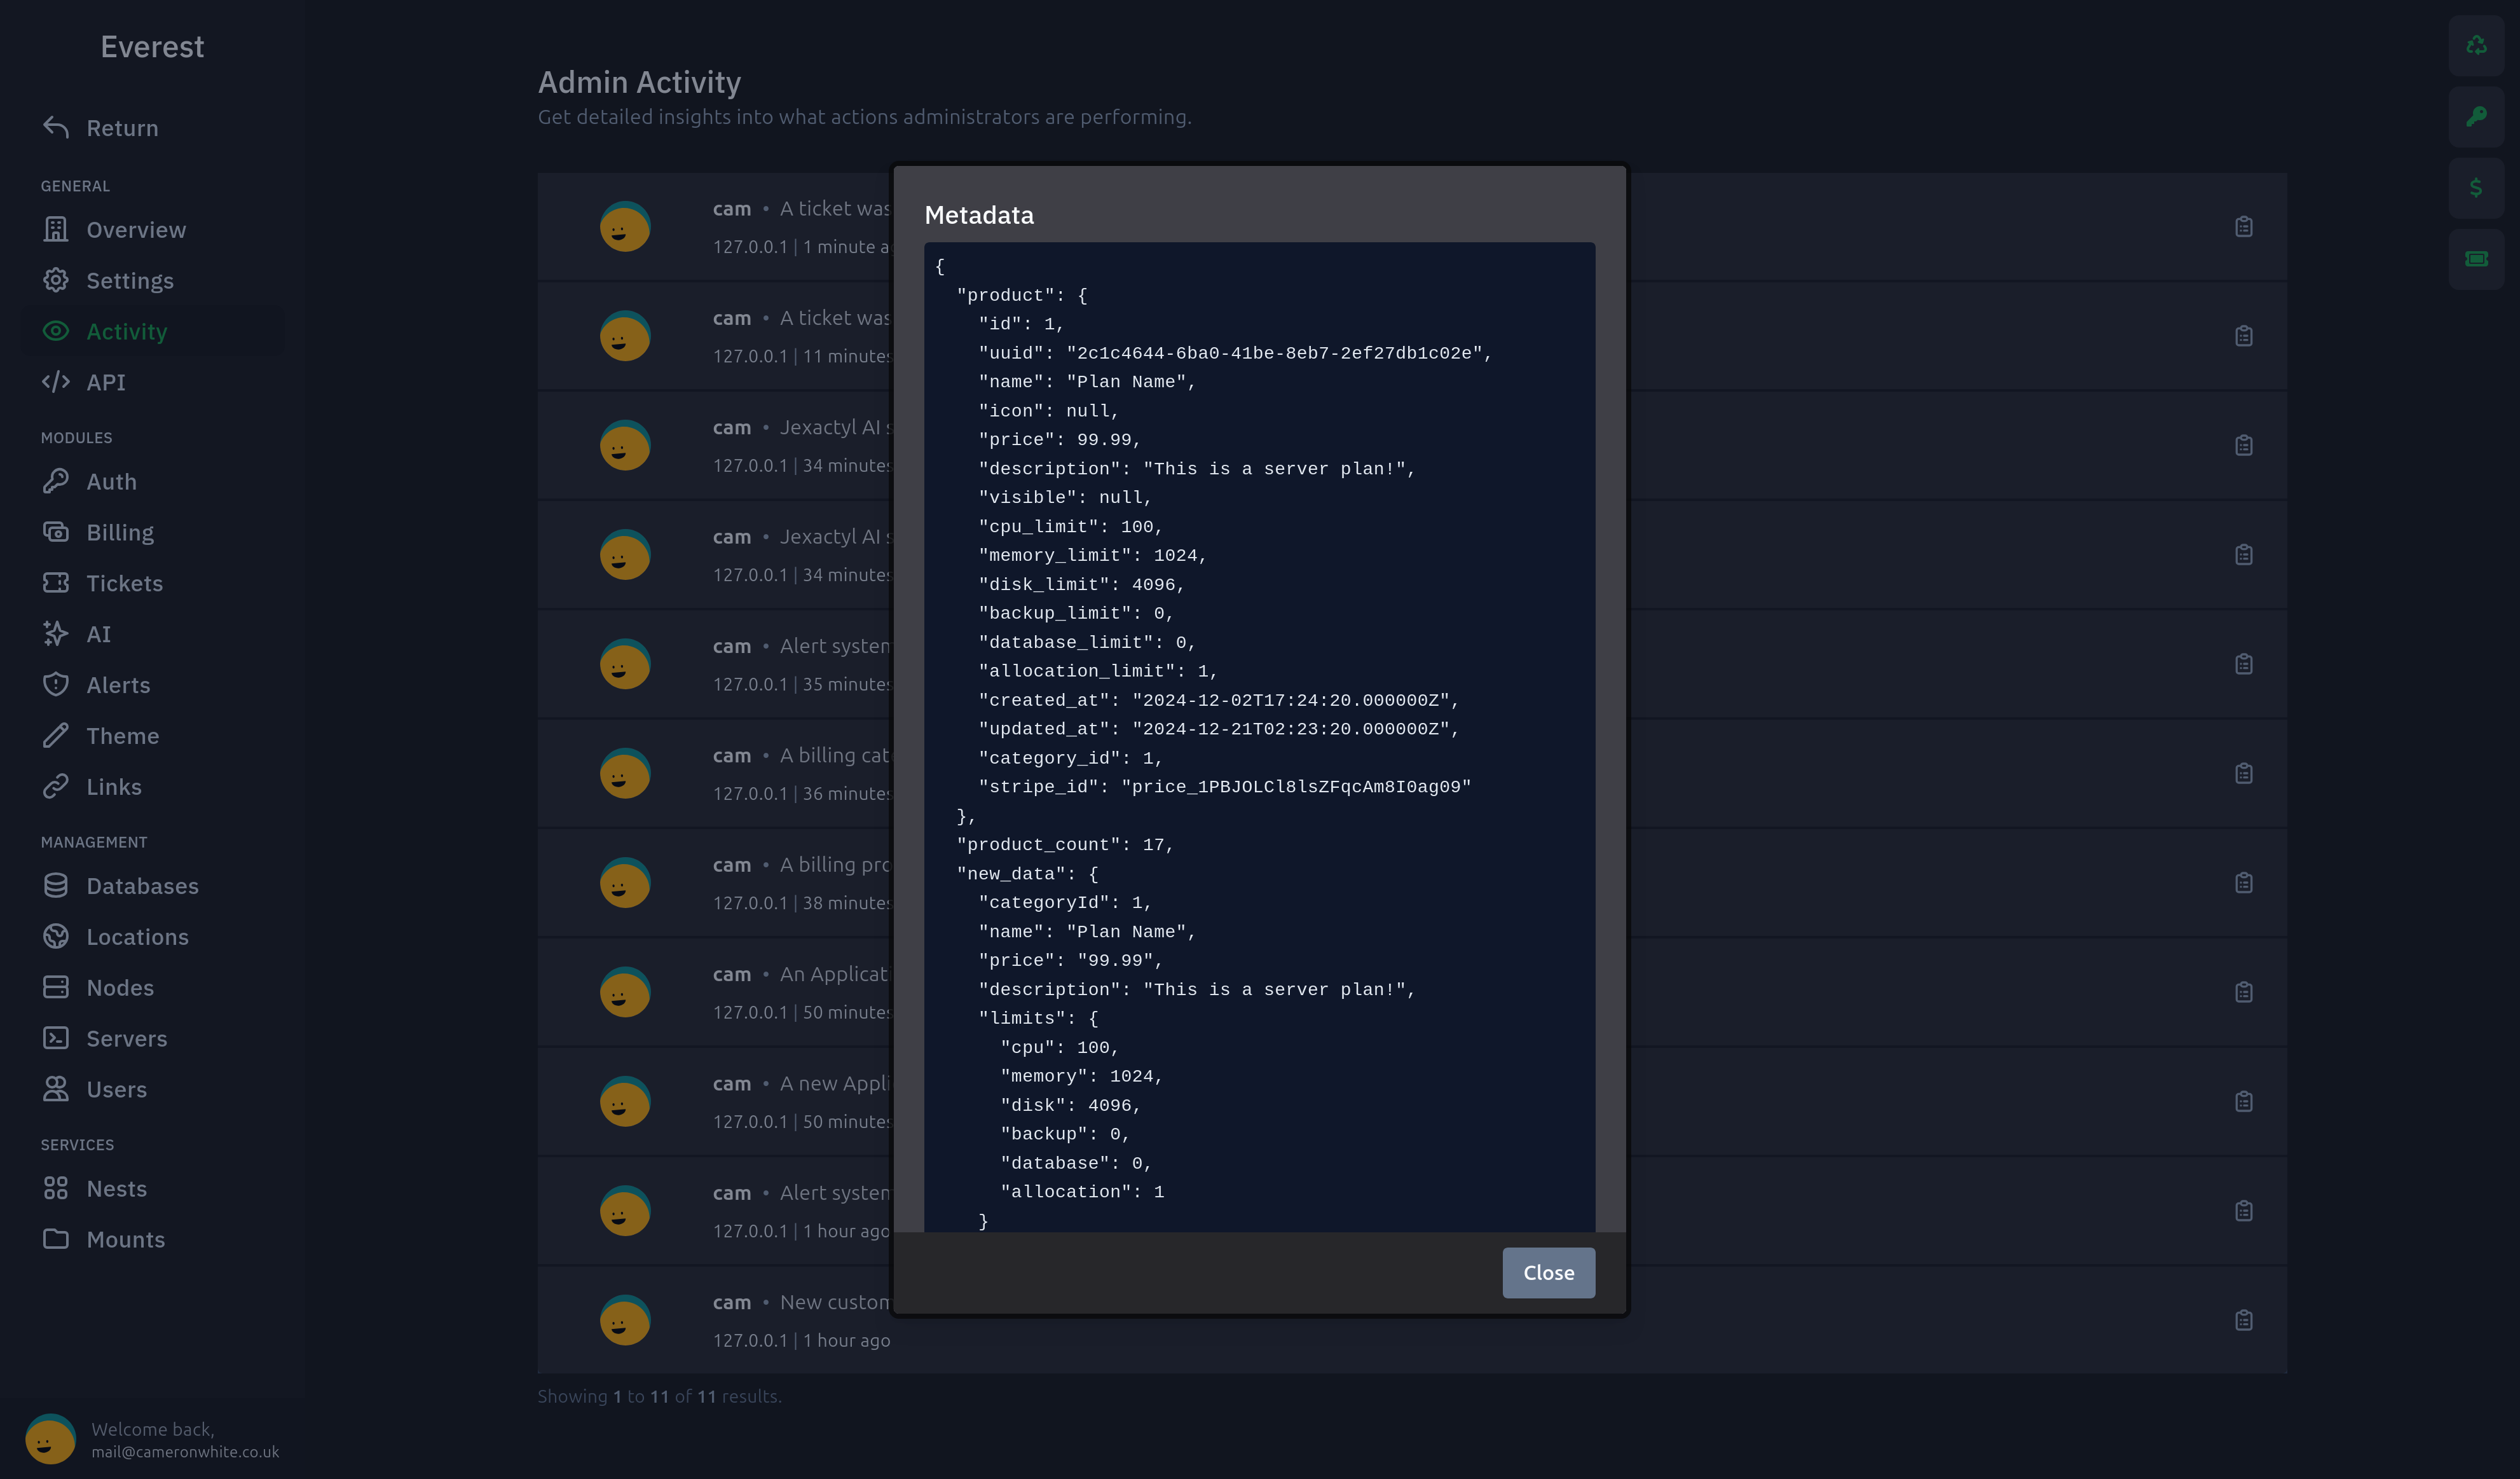Screen dimensions: 2520x1479
Task: Go to Tickets in the sidebar
Action: (x=124, y=583)
